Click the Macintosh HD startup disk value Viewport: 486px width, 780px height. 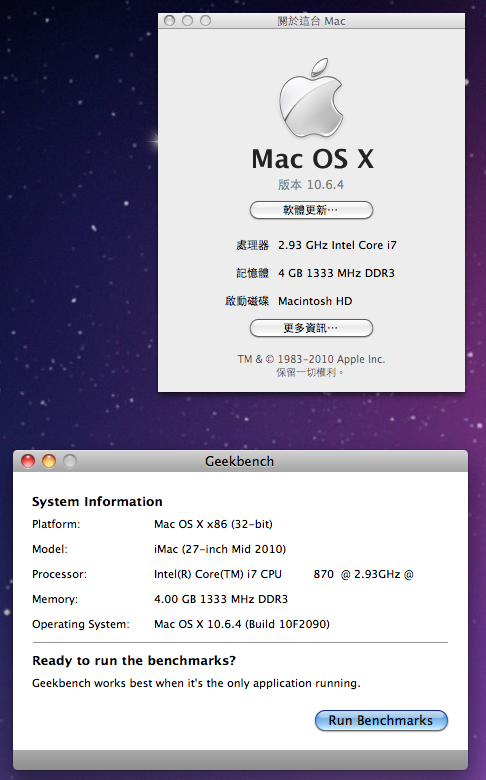(315, 301)
